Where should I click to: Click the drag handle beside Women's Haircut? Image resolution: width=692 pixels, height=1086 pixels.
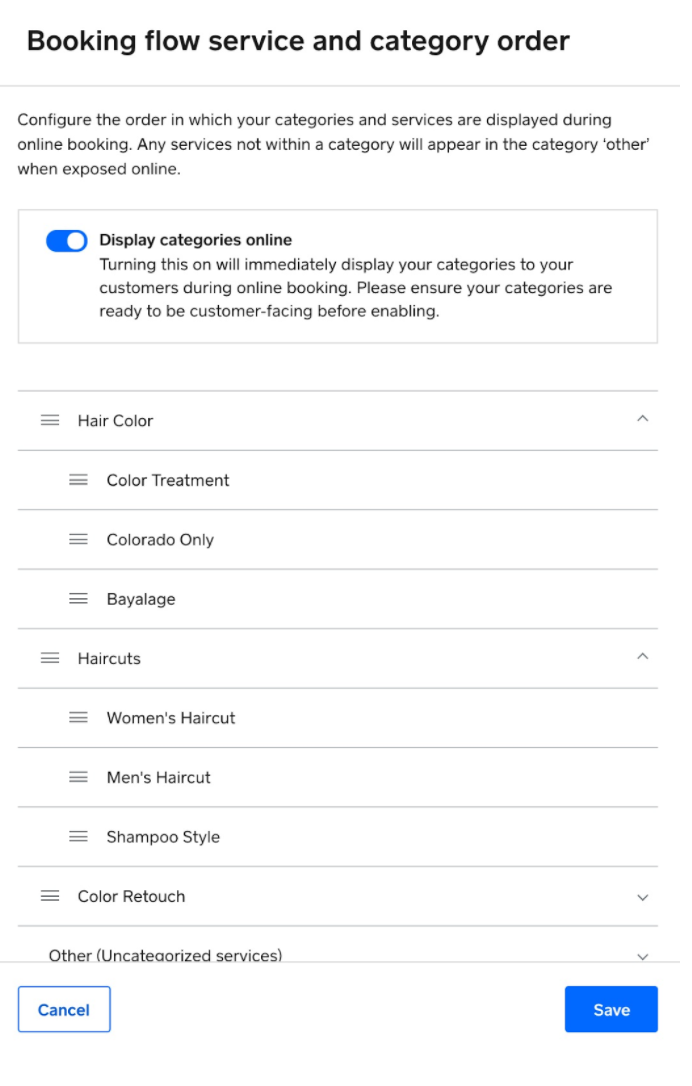[x=78, y=718]
